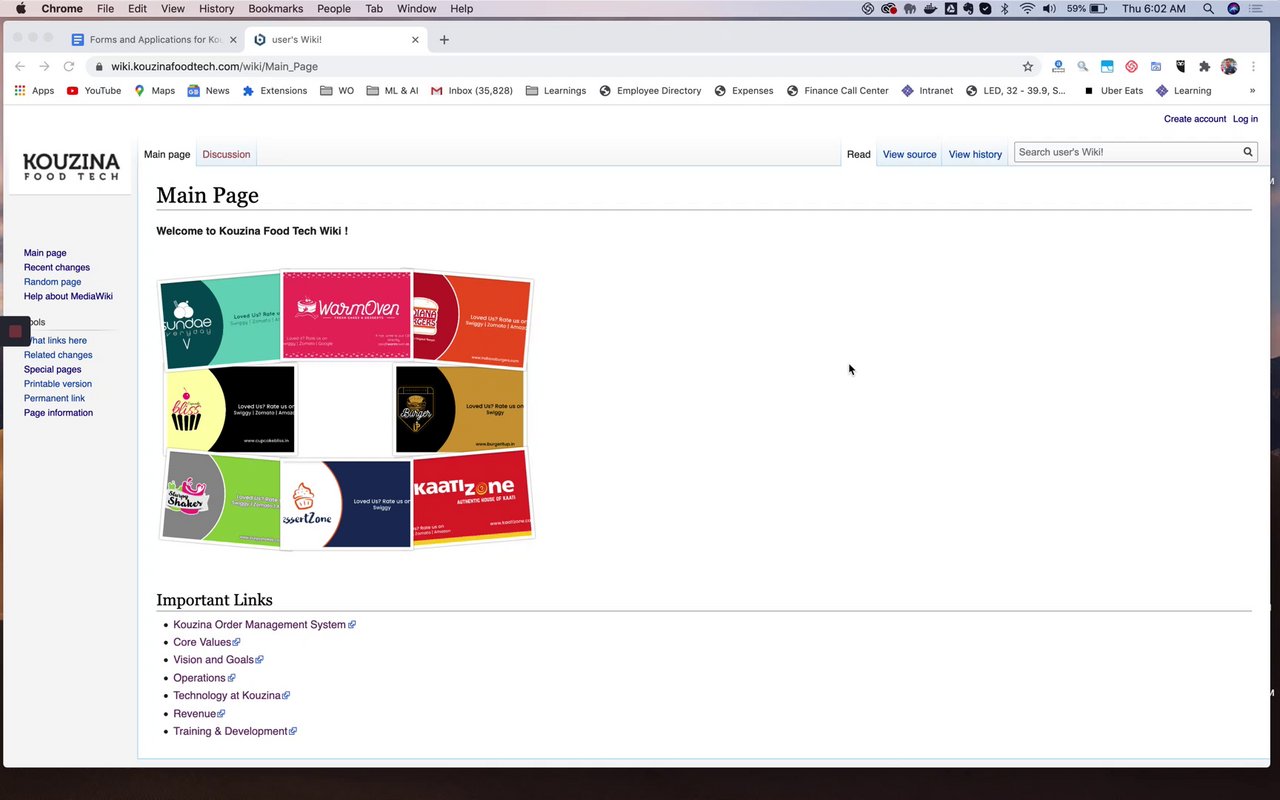Click the red swirl extension icon
Viewport: 1280px width, 800px height.
[x=1131, y=66]
